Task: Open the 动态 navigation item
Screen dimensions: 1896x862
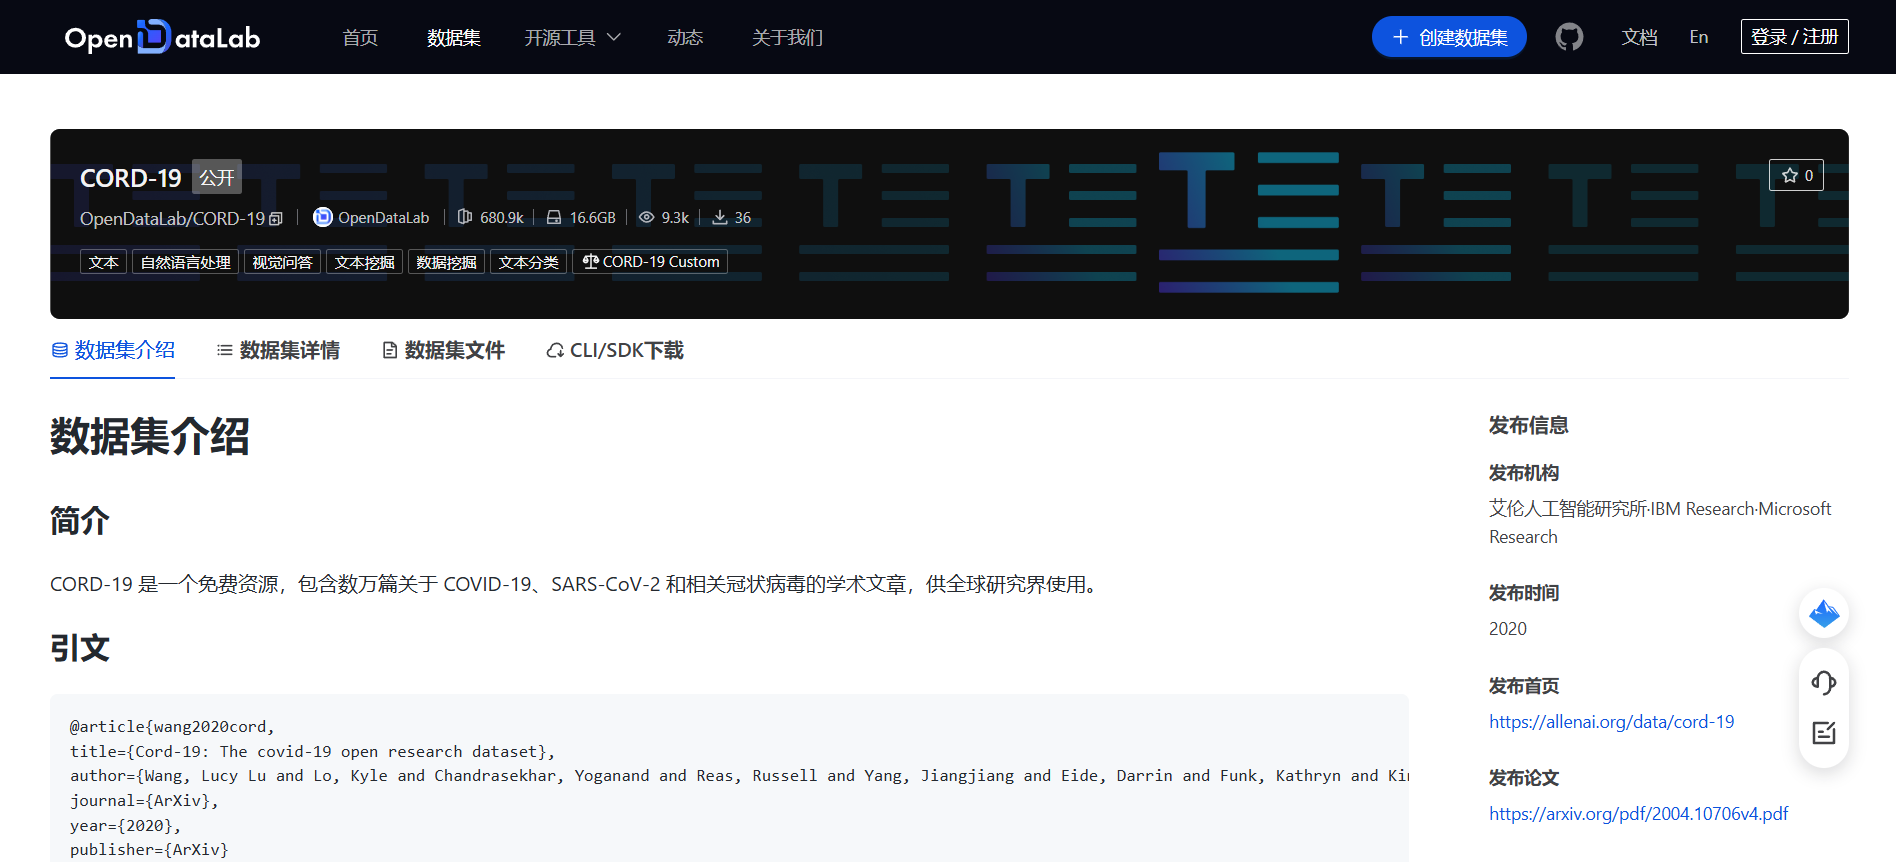Action: pos(685,37)
